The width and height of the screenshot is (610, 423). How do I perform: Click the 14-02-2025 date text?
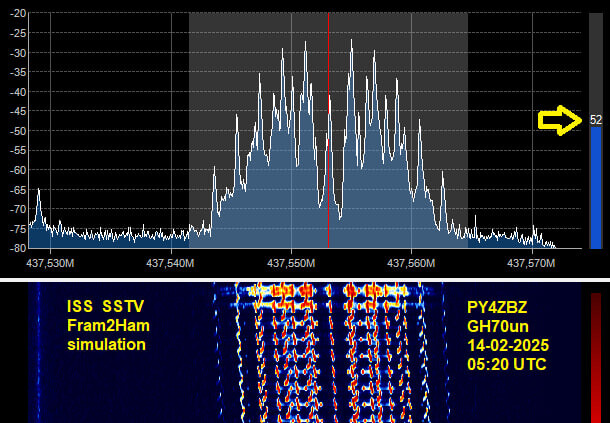click(x=508, y=345)
